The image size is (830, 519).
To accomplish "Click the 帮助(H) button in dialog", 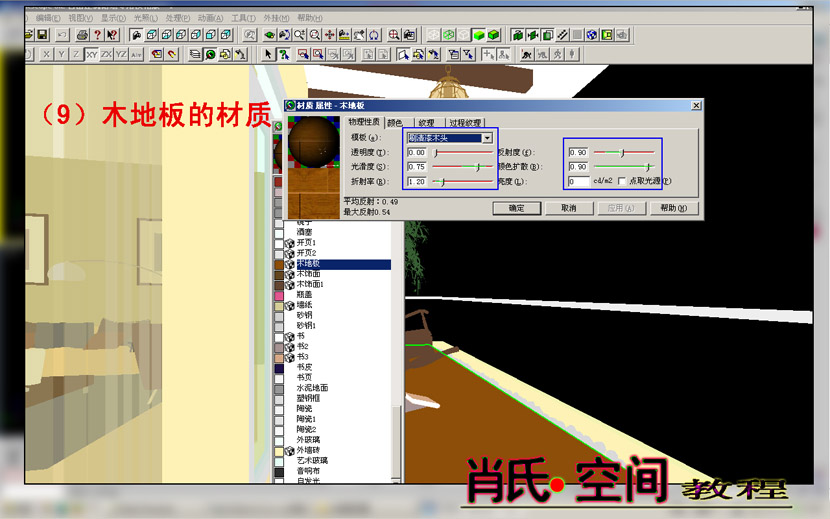I will 674,208.
